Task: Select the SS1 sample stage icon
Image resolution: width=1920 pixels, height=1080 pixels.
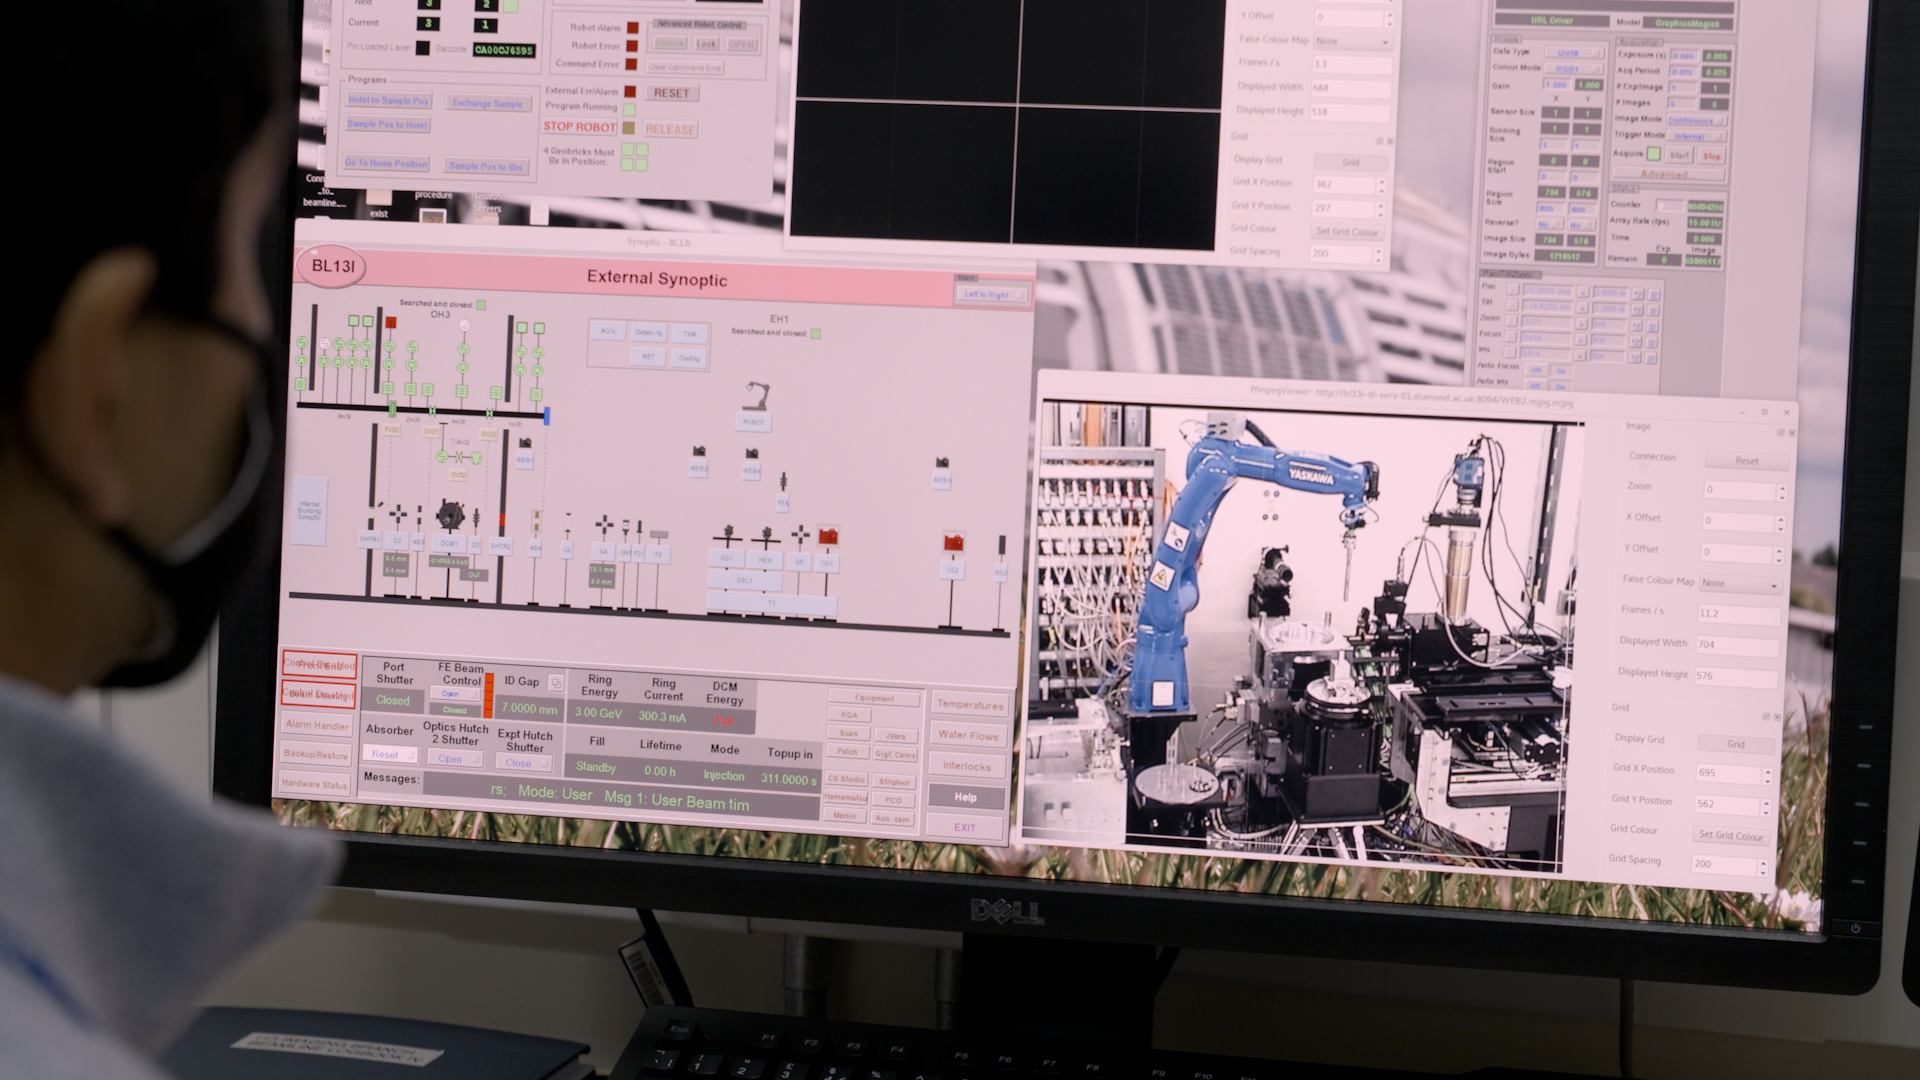Action: pos(727,535)
